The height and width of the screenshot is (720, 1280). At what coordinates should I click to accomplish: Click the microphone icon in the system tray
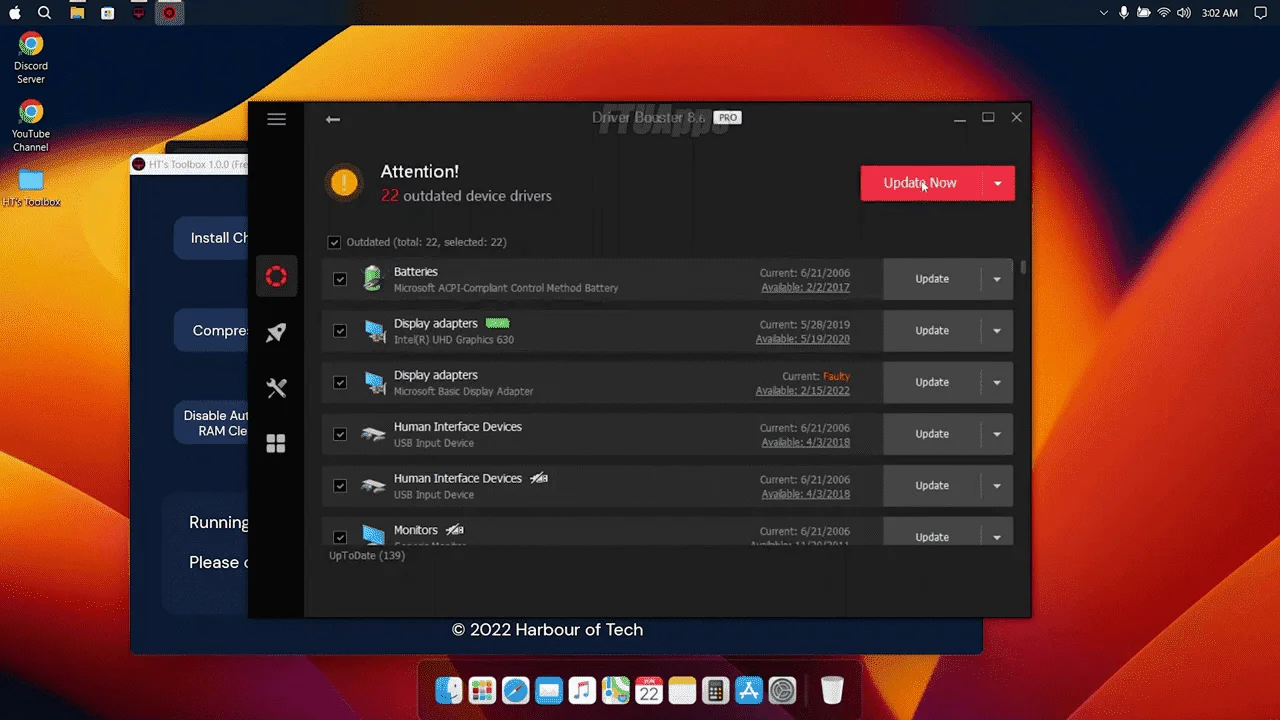coord(1124,13)
